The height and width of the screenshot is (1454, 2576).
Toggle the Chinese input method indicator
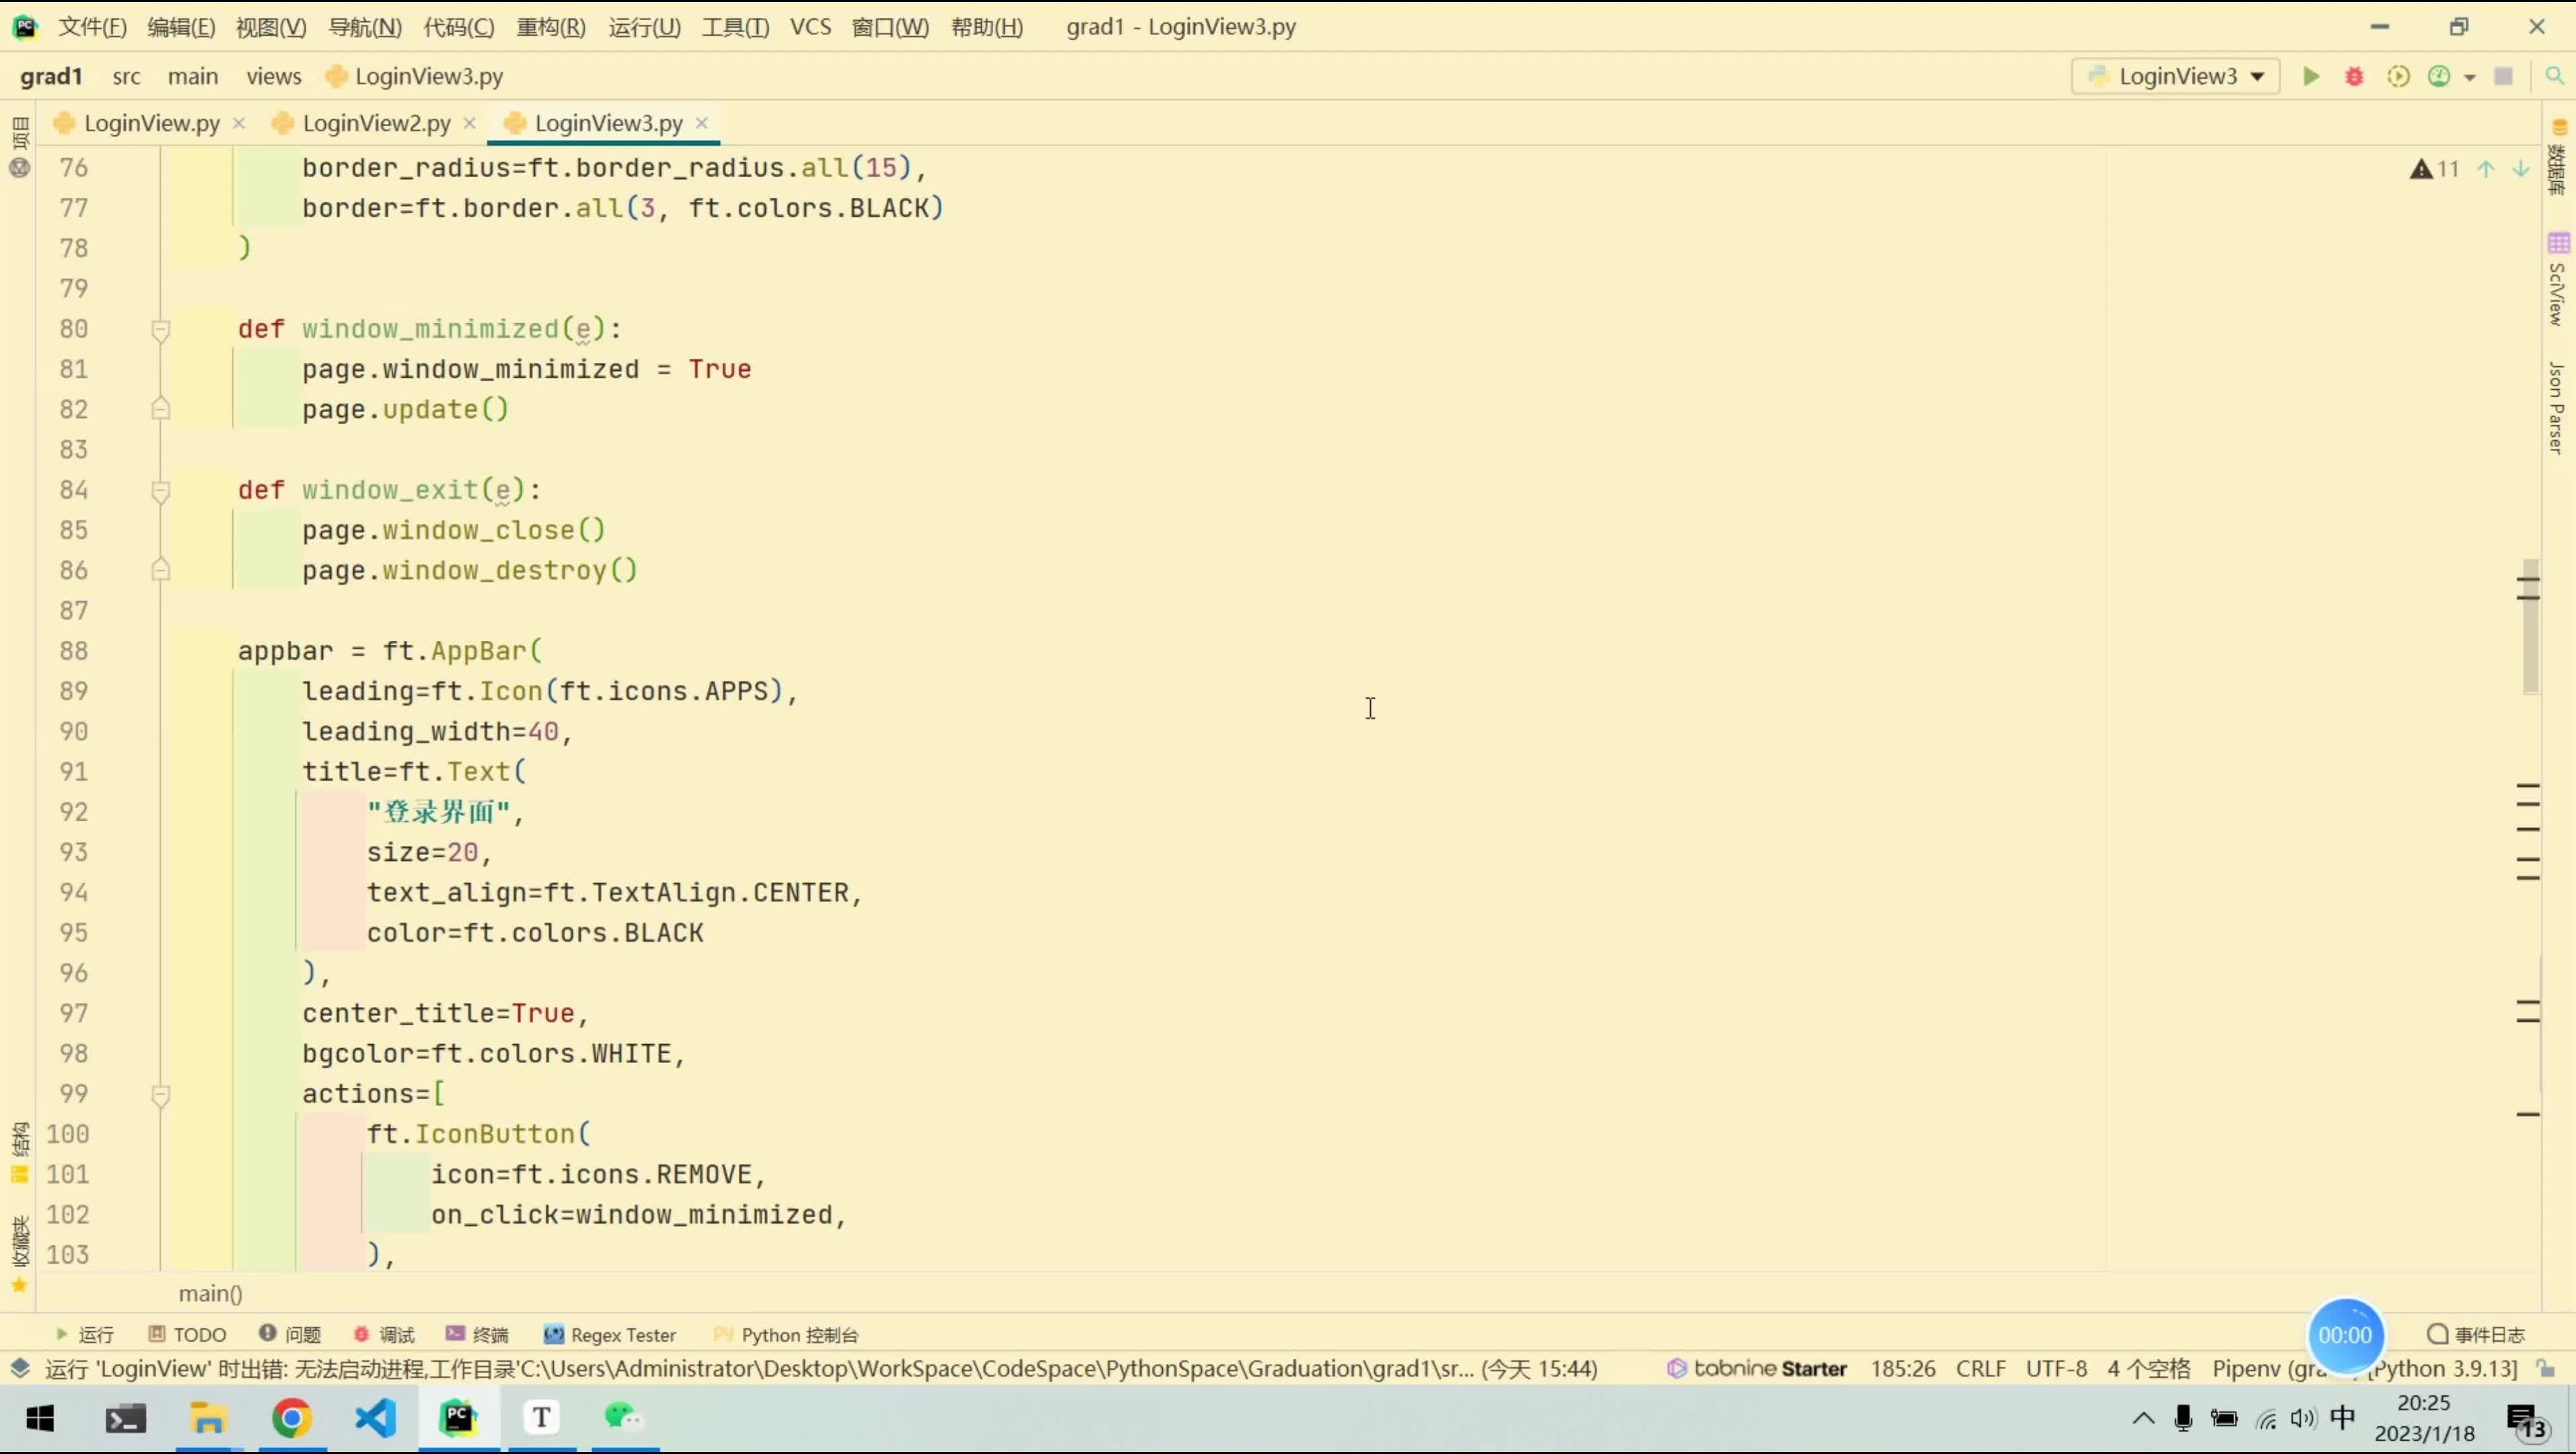pyautogui.click(x=2342, y=1417)
